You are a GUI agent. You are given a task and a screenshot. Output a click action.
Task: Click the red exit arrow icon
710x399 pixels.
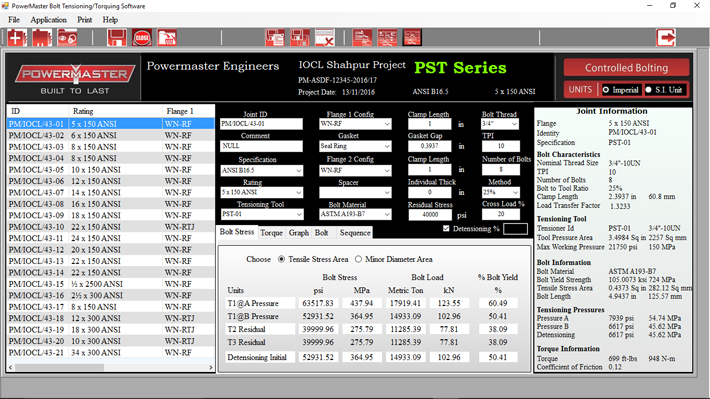(x=666, y=38)
